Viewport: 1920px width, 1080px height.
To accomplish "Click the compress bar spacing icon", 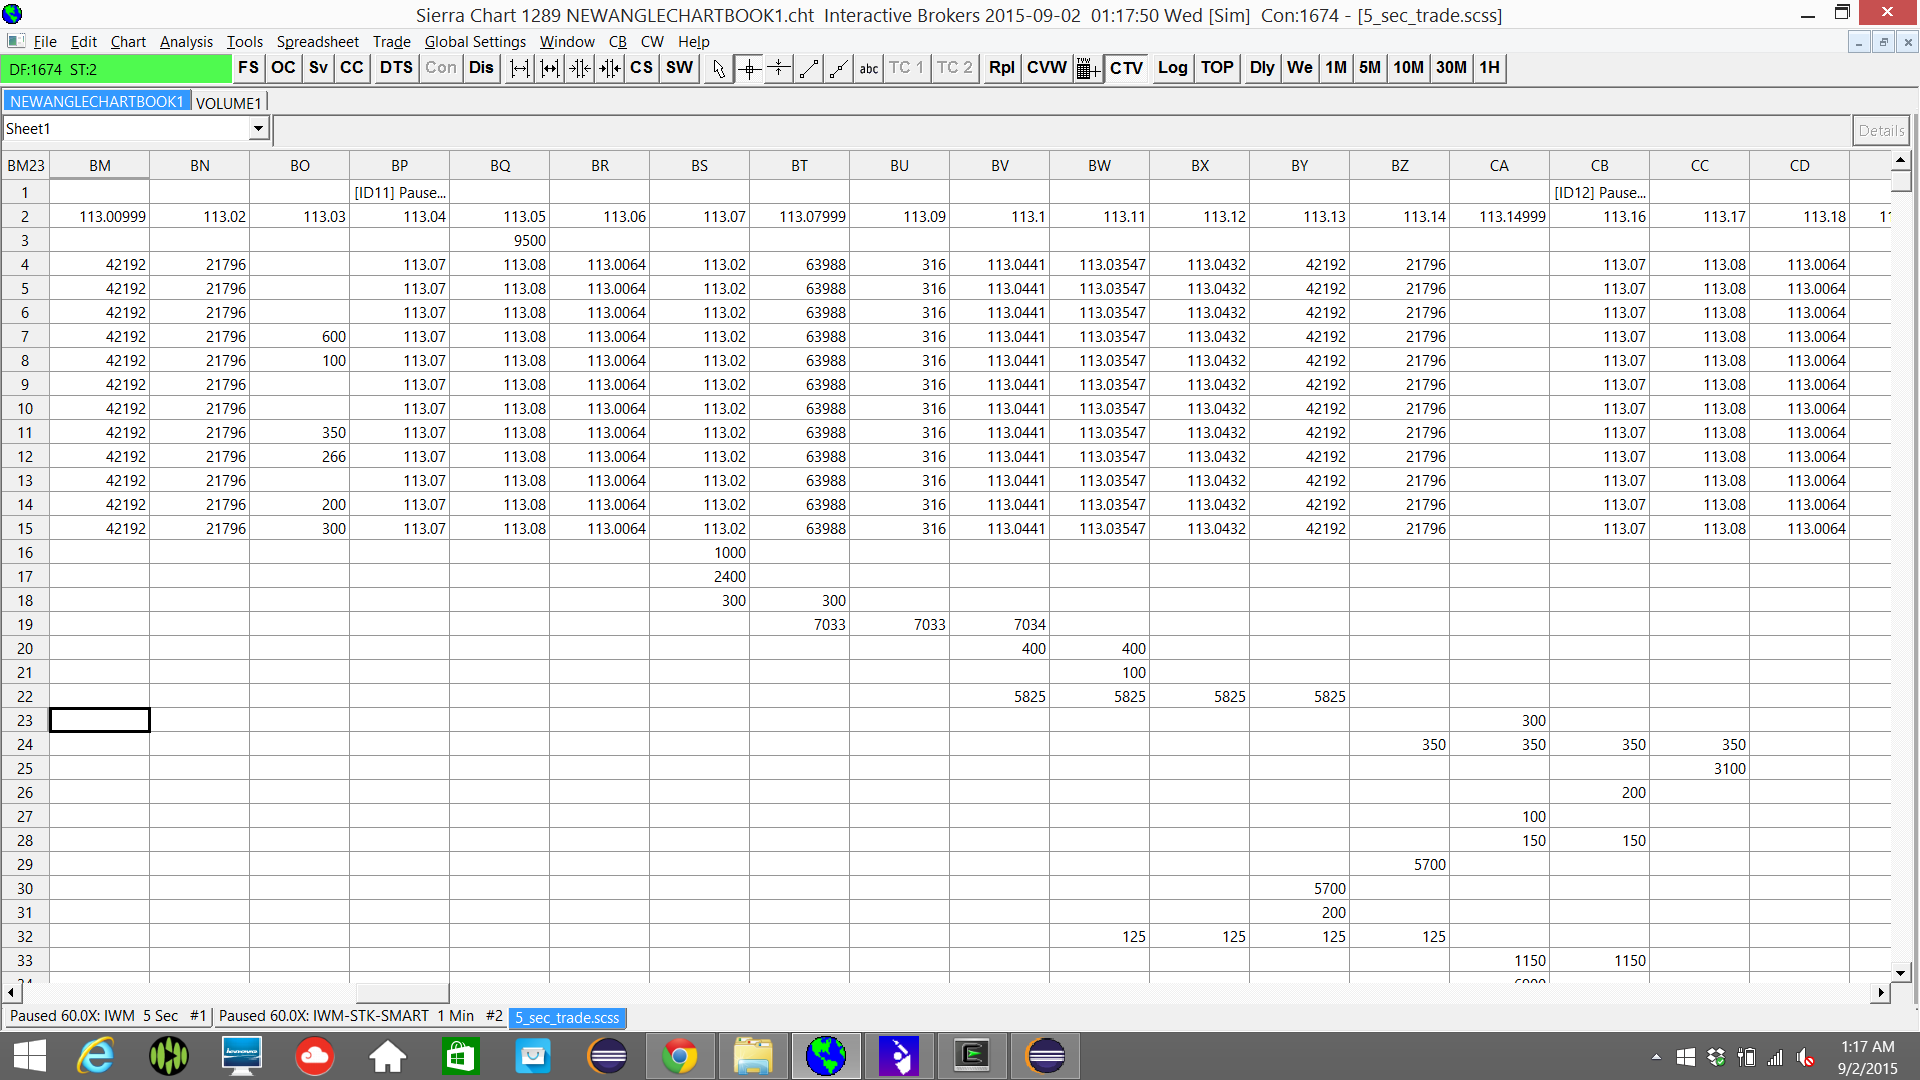I will click(x=579, y=68).
